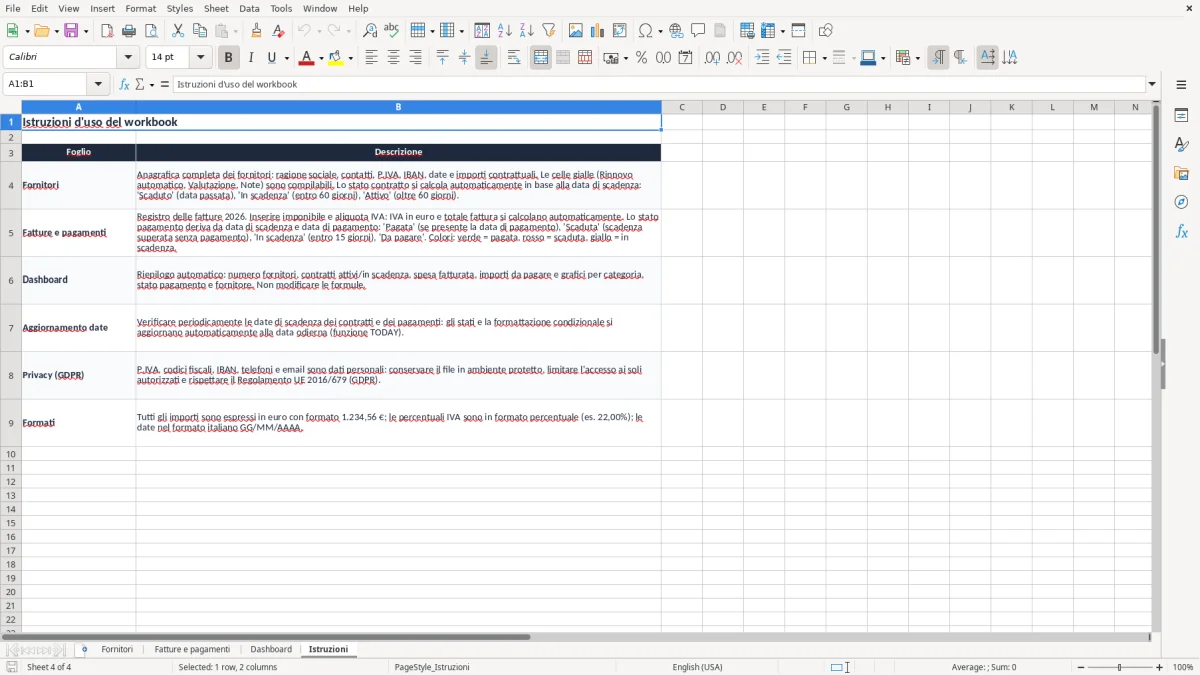Viewport: 1200px width, 675px height.
Task: Toggle Wrap Text
Action: 514,58
